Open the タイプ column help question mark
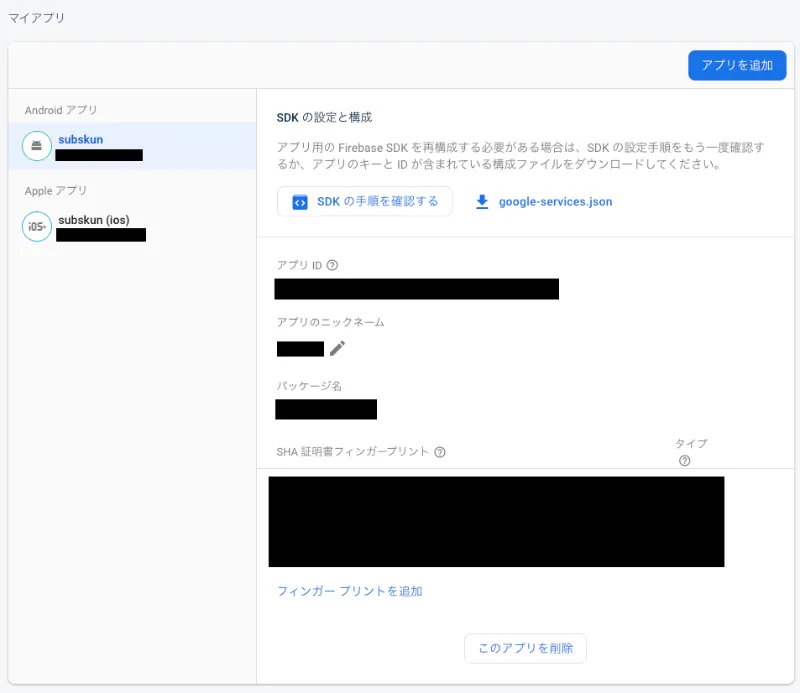This screenshot has width=800, height=693. pyautogui.click(x=683, y=460)
